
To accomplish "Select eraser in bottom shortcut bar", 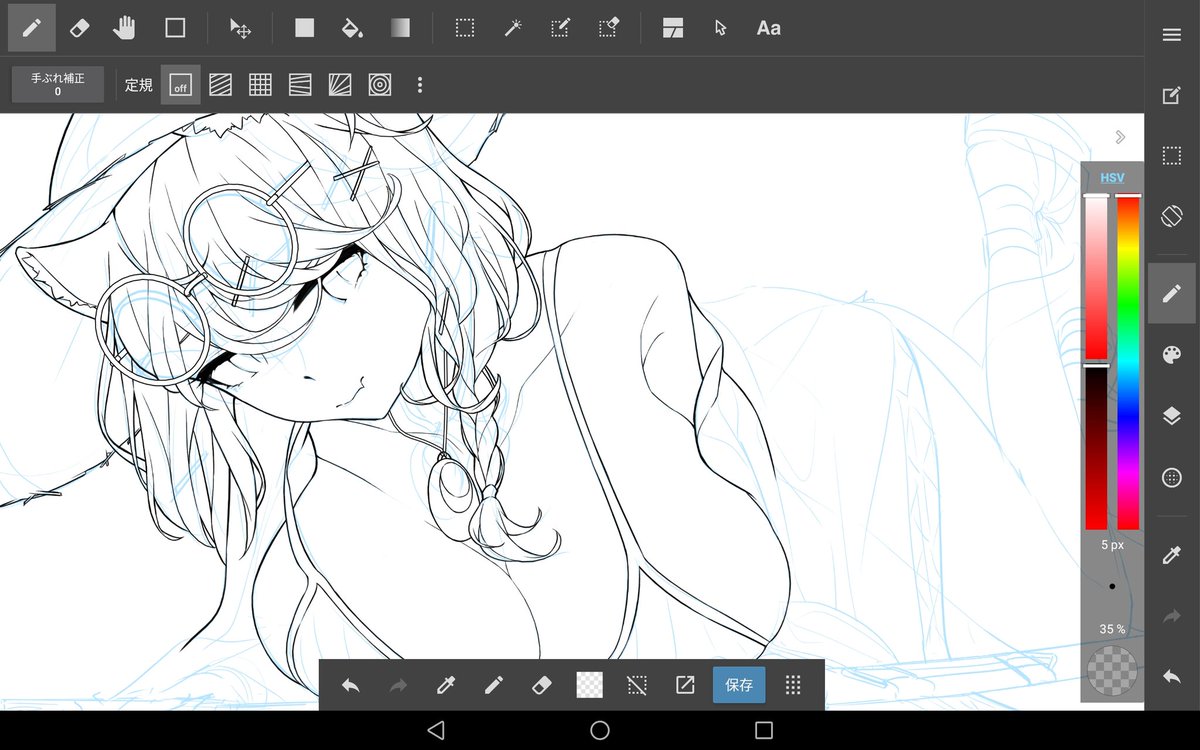I will [x=542, y=685].
